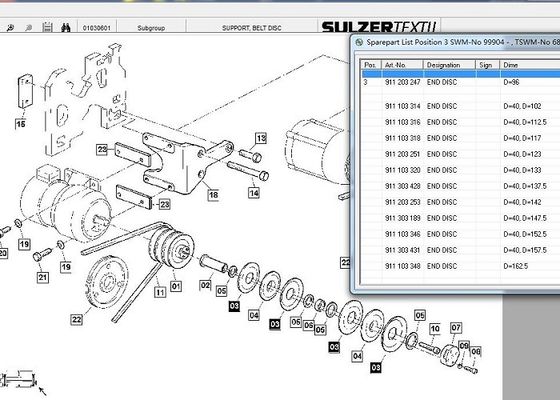Click the D=40, D=123 dimension cell
Screen dimensions: 560x400
[522, 154]
